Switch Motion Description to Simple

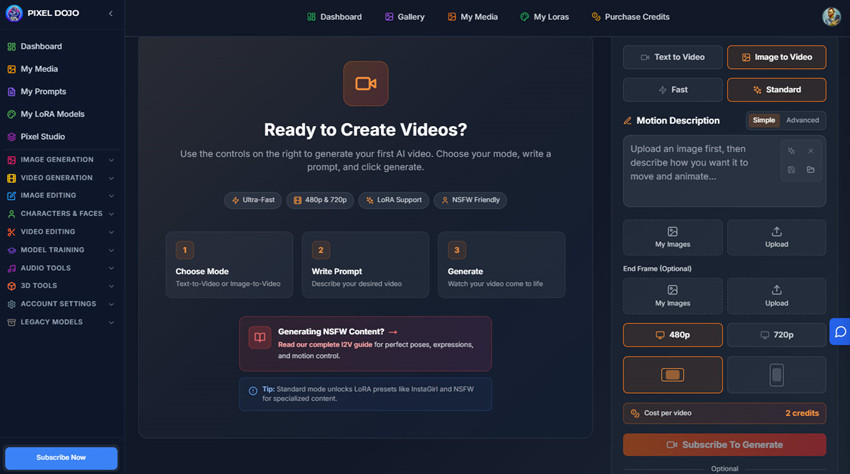pyautogui.click(x=764, y=120)
